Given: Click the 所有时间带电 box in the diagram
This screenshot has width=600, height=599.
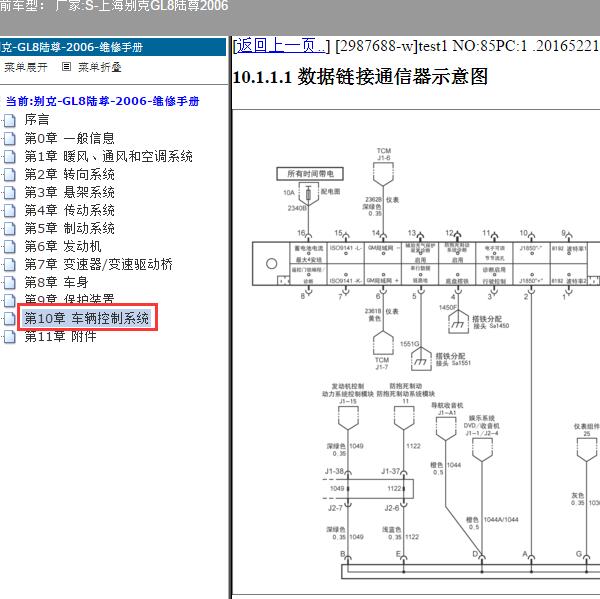Looking at the screenshot, I should 310,174.
